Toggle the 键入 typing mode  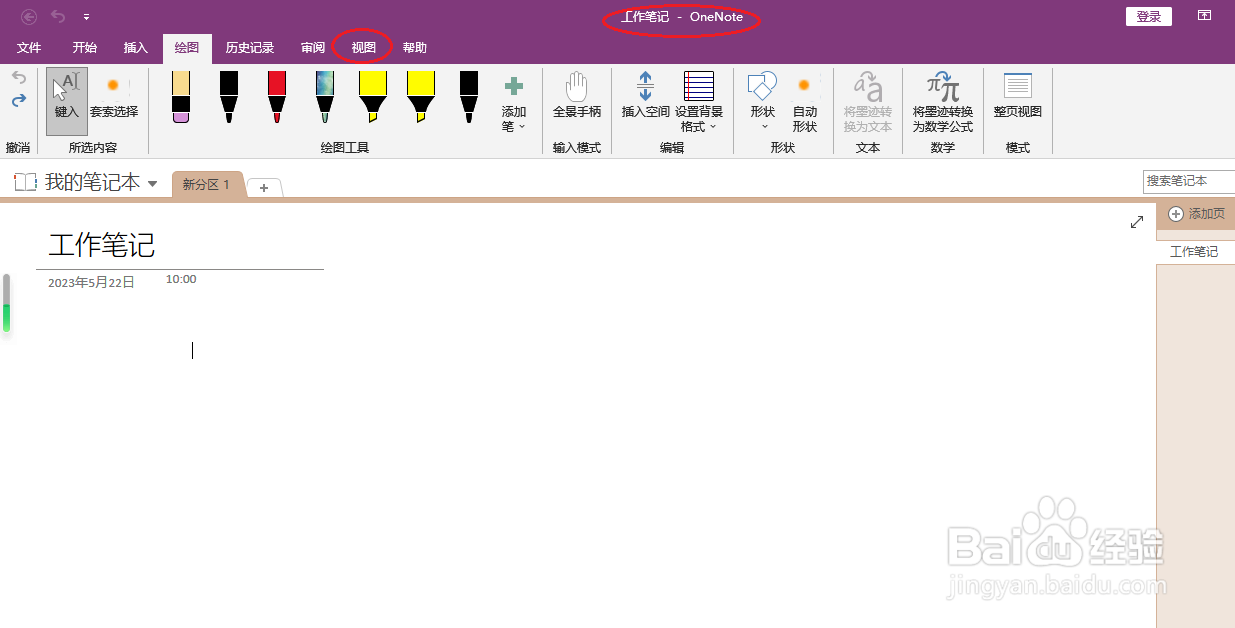(67, 101)
